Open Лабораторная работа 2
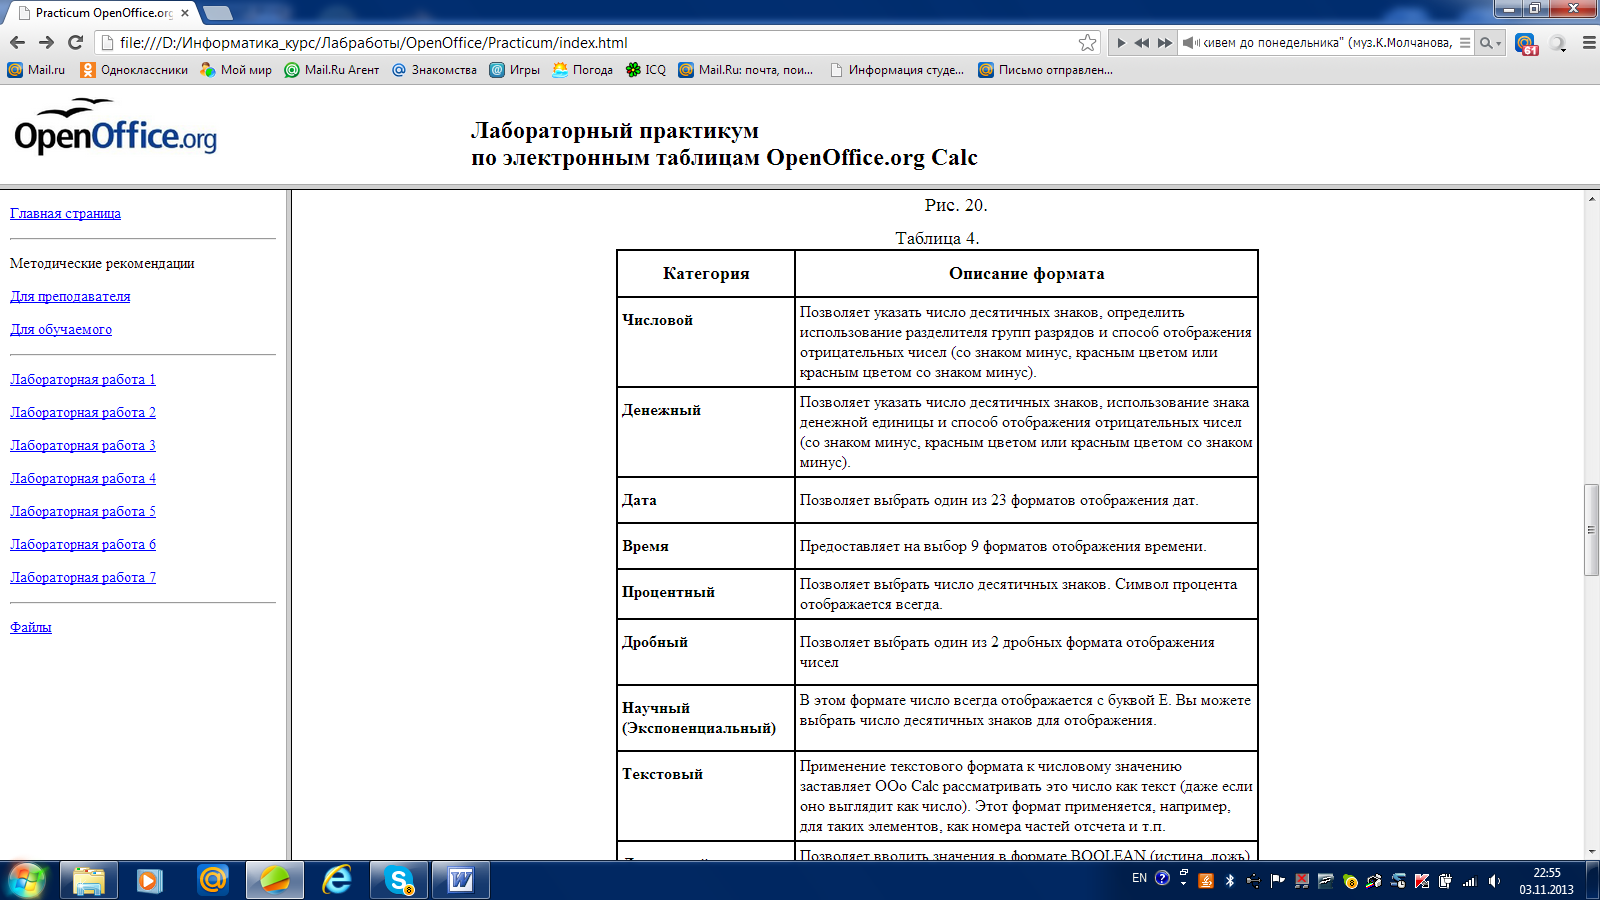Image resolution: width=1600 pixels, height=900 pixels. pyautogui.click(x=83, y=412)
